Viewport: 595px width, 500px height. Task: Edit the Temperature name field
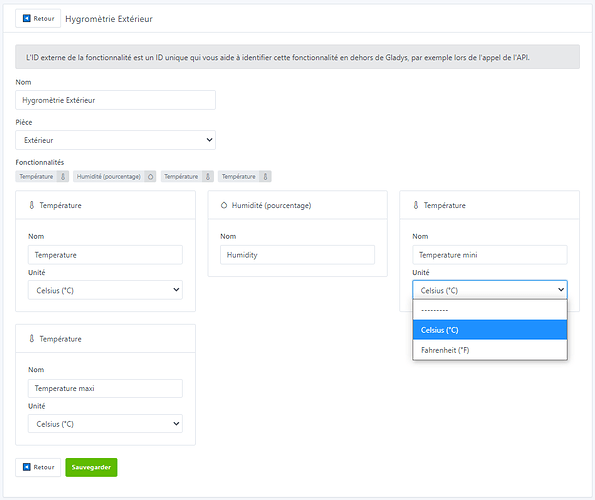pos(105,255)
